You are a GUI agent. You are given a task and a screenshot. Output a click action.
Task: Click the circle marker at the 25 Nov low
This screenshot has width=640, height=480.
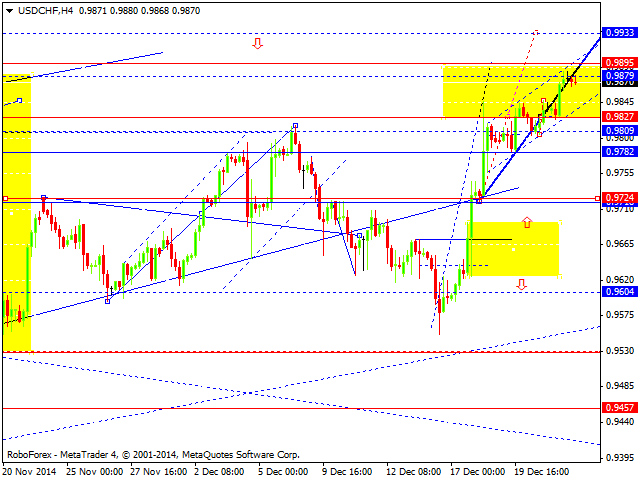(x=107, y=301)
